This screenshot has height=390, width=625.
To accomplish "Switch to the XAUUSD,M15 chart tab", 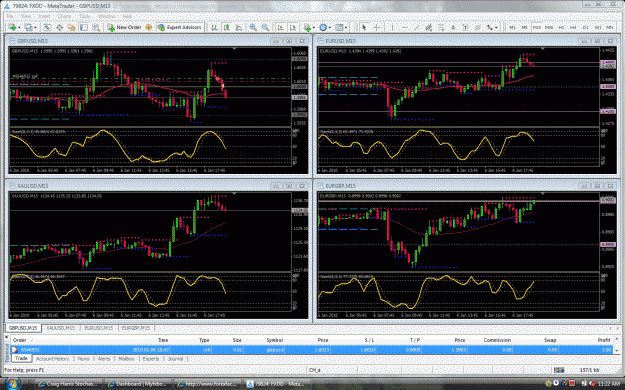I will [x=60, y=328].
